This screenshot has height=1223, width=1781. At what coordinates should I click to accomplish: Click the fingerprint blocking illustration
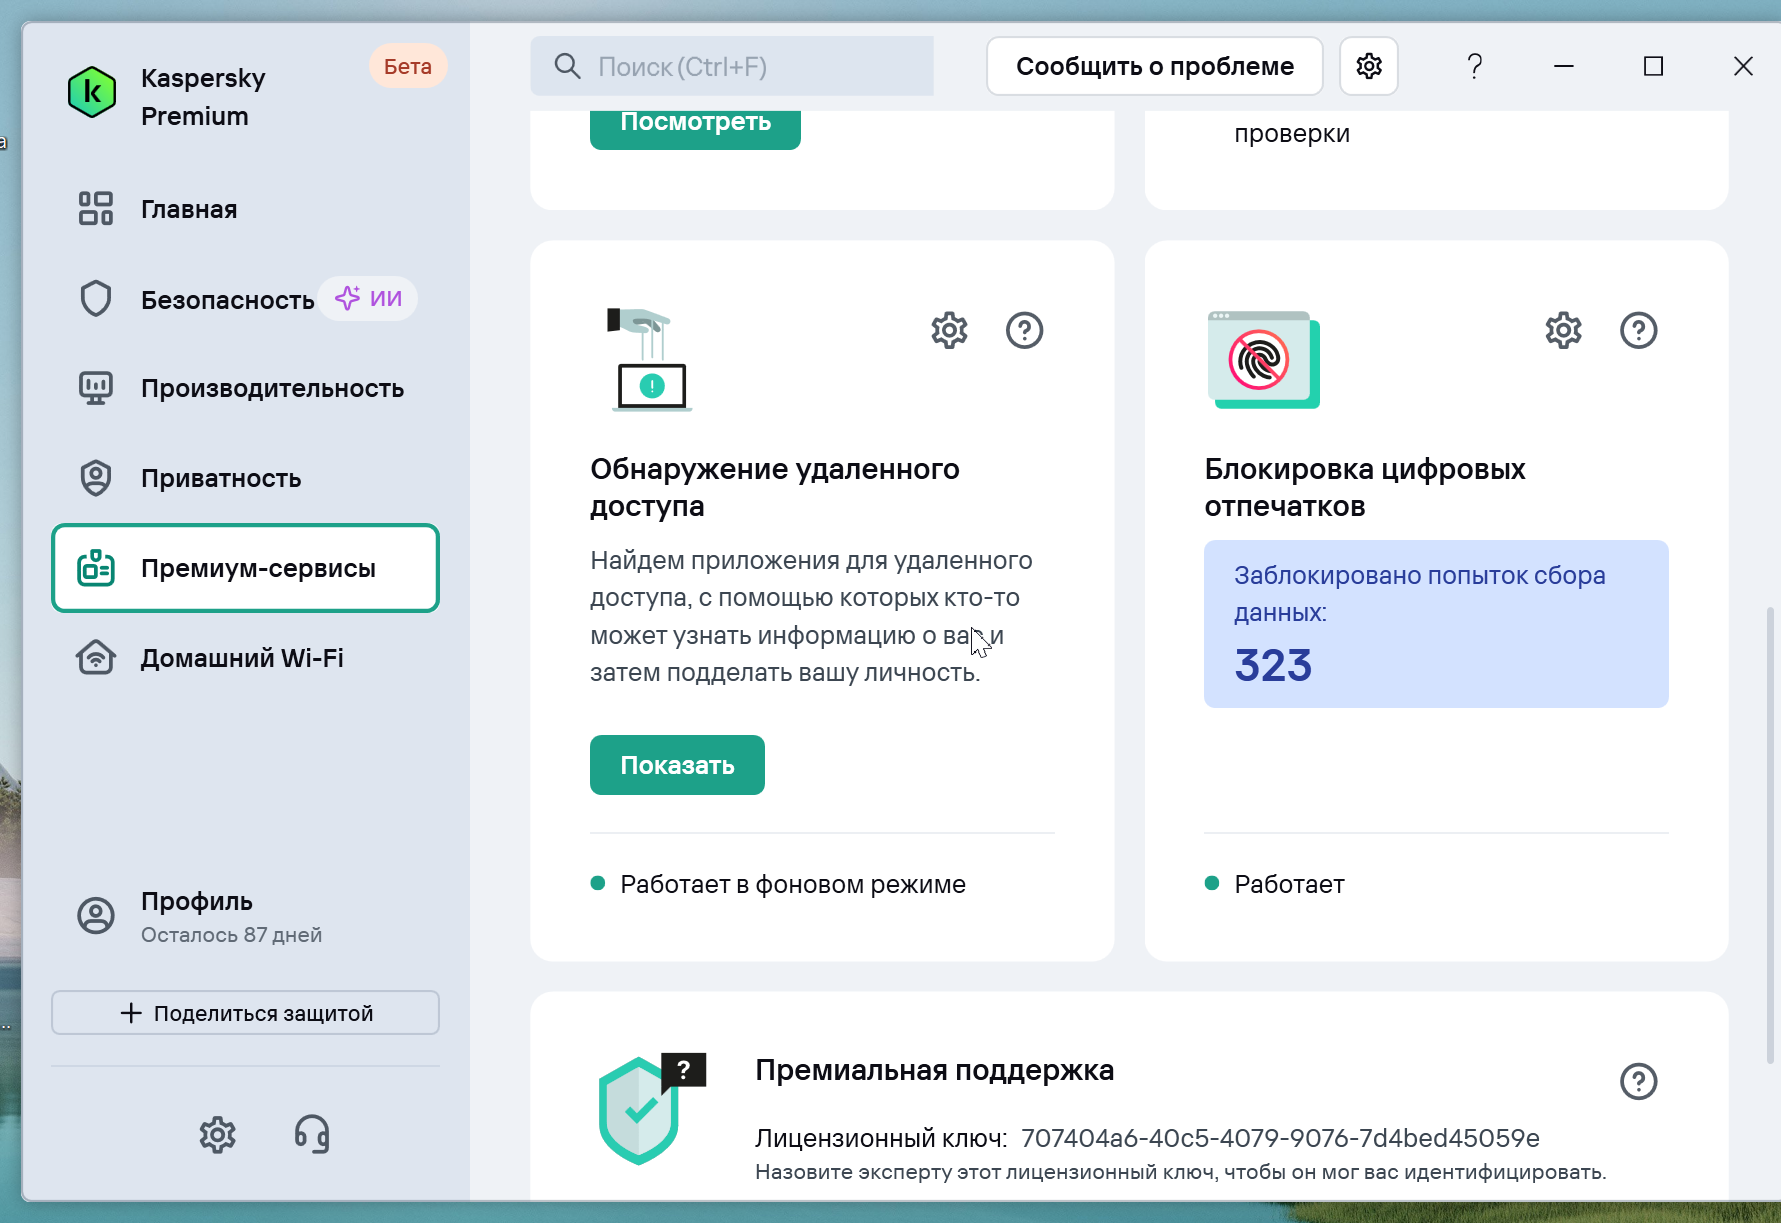coord(1264,360)
